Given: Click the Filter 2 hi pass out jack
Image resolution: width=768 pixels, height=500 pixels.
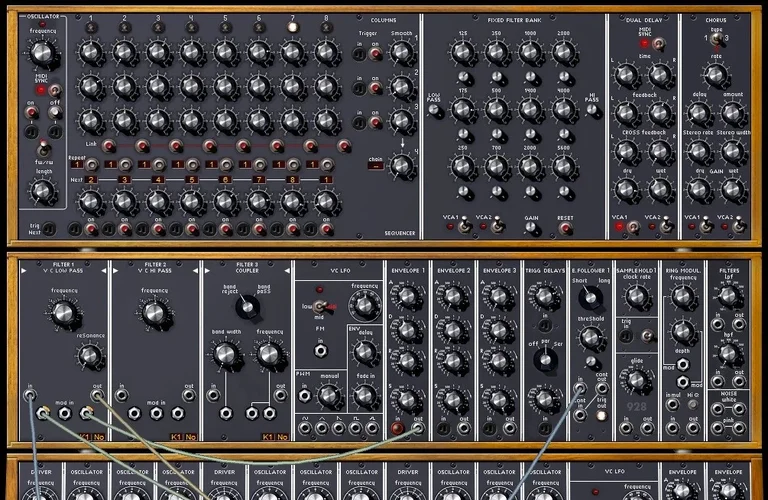Looking at the screenshot, I should click(189, 395).
